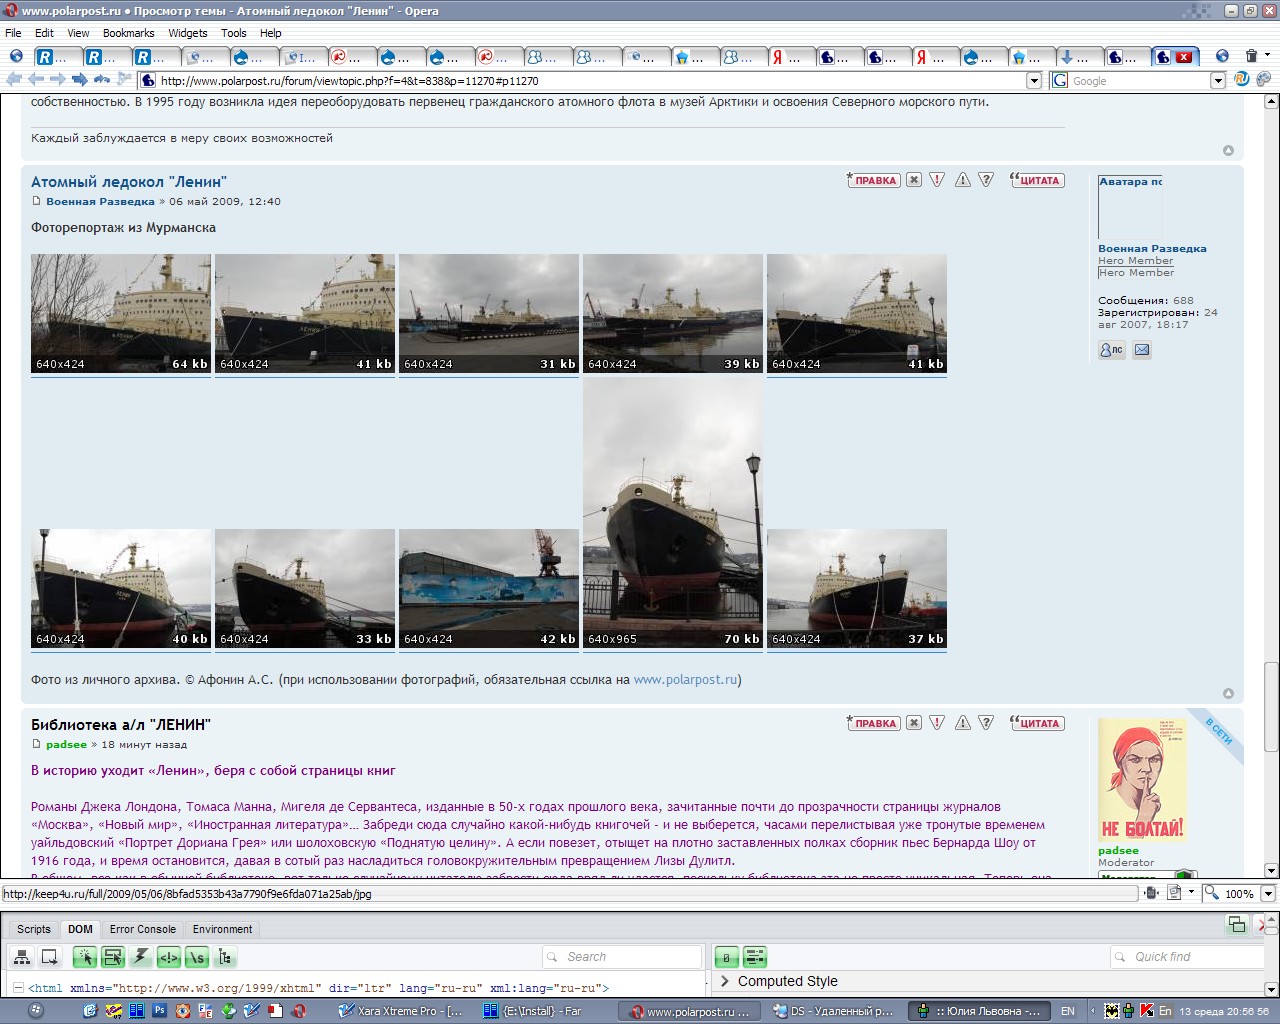Detach developer tools into separate window
Image resolution: width=1280 pixels, height=1024 pixels.
1237,924
